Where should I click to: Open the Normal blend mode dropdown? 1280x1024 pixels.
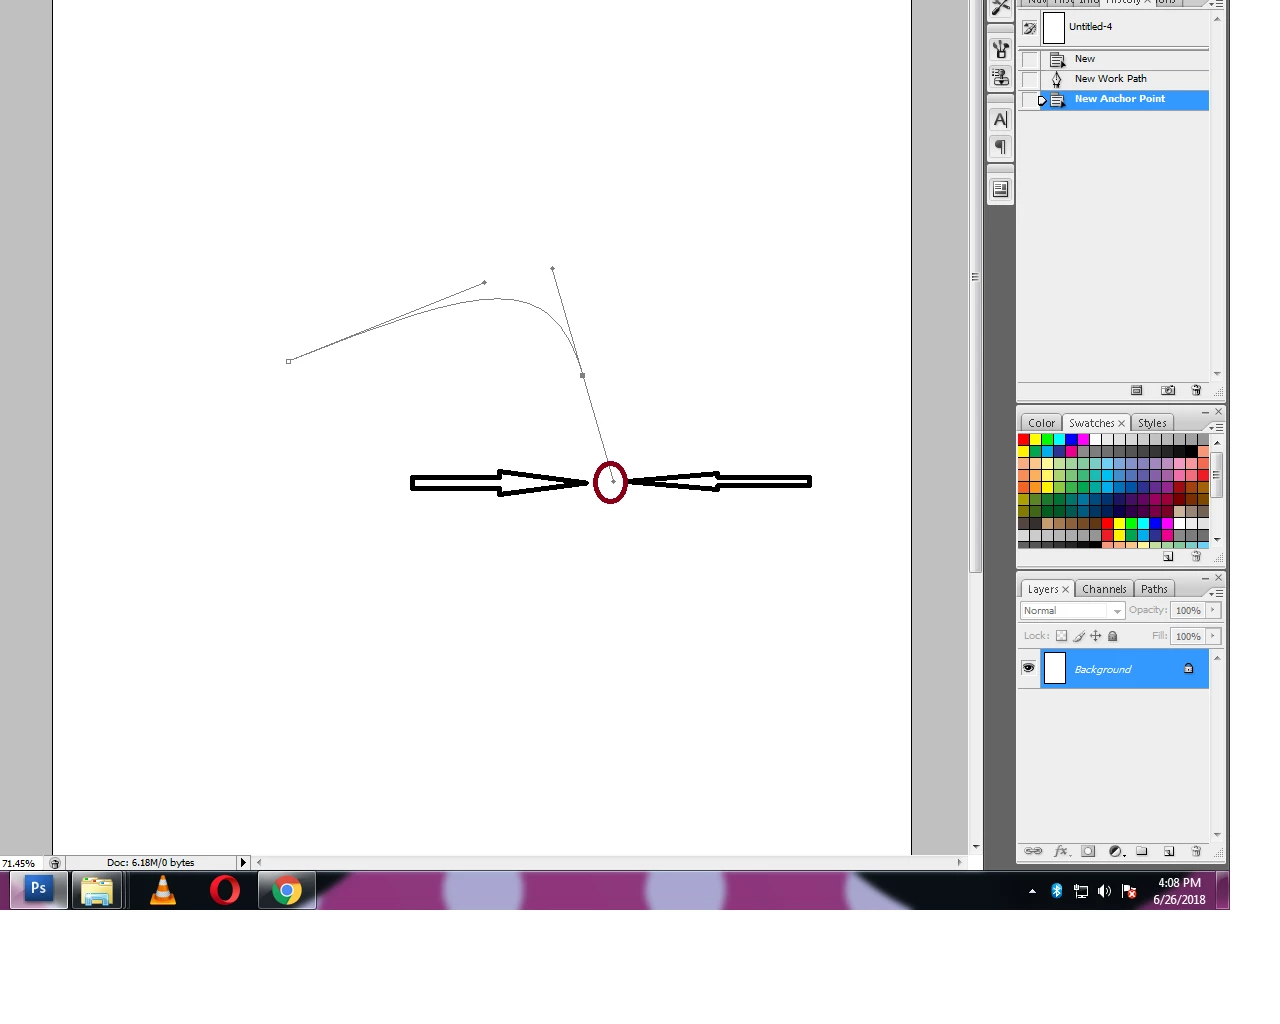click(x=1072, y=611)
